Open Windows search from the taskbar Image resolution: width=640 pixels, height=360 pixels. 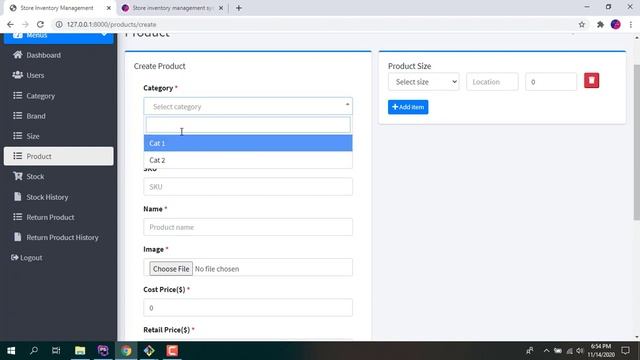(x=34, y=351)
